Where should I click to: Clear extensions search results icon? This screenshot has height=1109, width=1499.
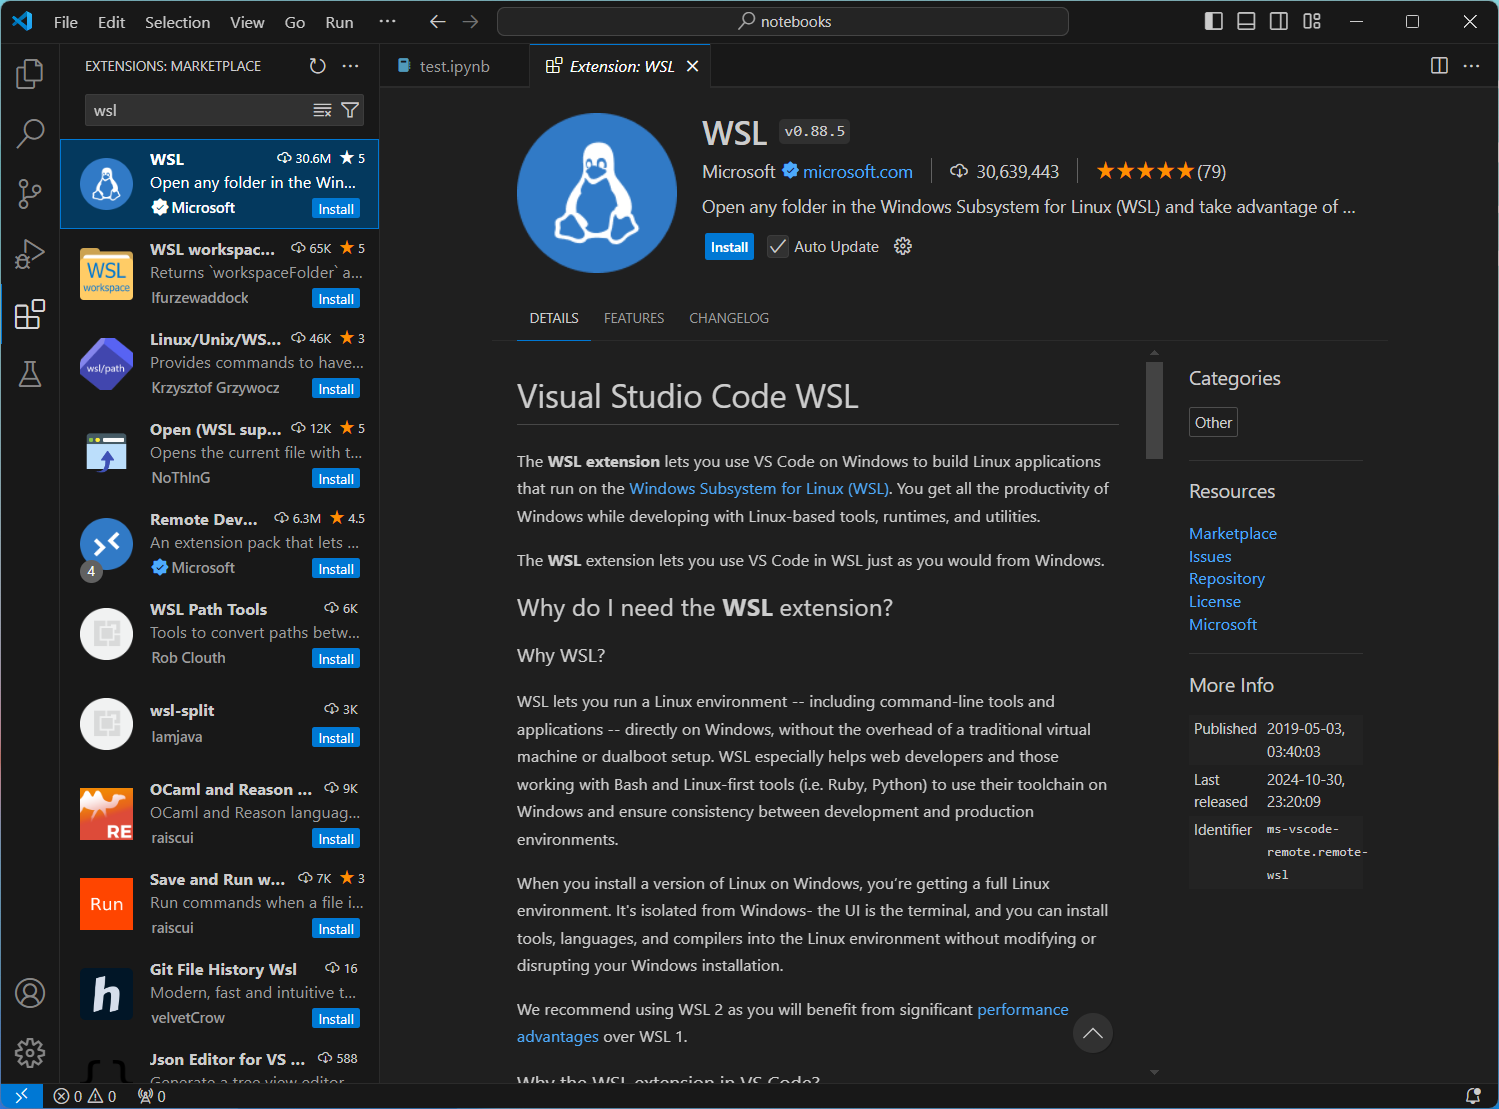[322, 110]
